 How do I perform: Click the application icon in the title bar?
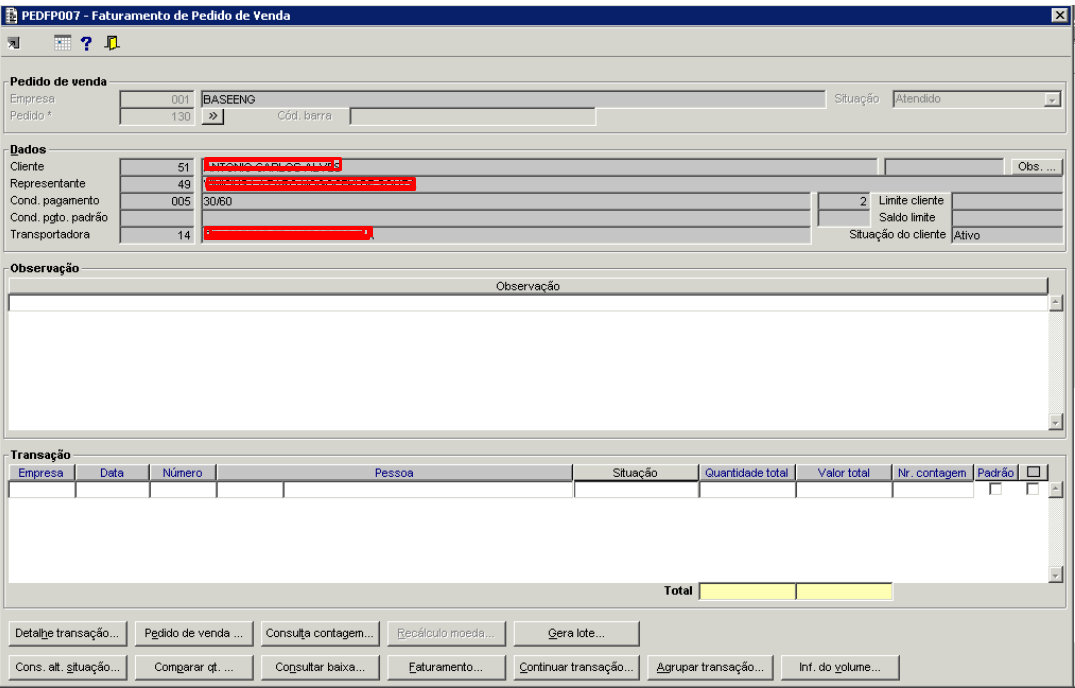[x=11, y=15]
